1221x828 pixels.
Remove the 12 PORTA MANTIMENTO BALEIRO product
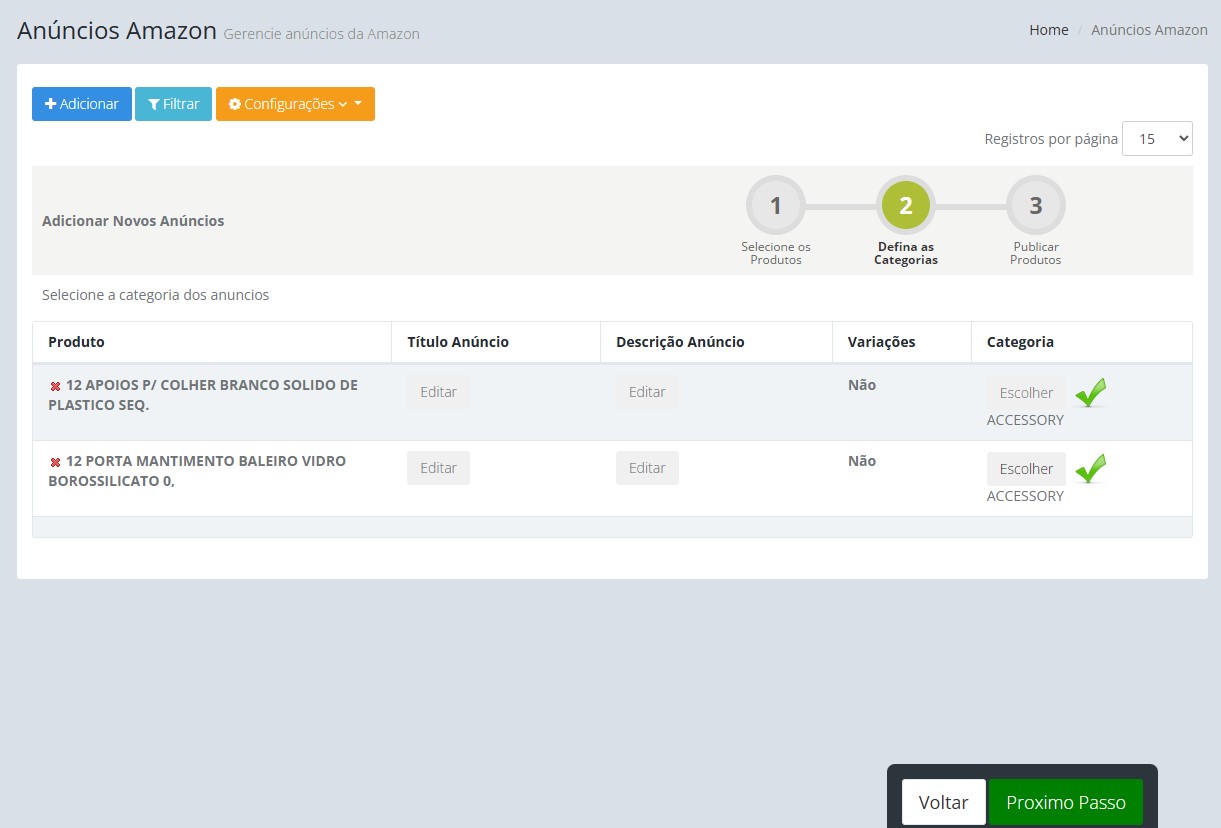point(55,462)
